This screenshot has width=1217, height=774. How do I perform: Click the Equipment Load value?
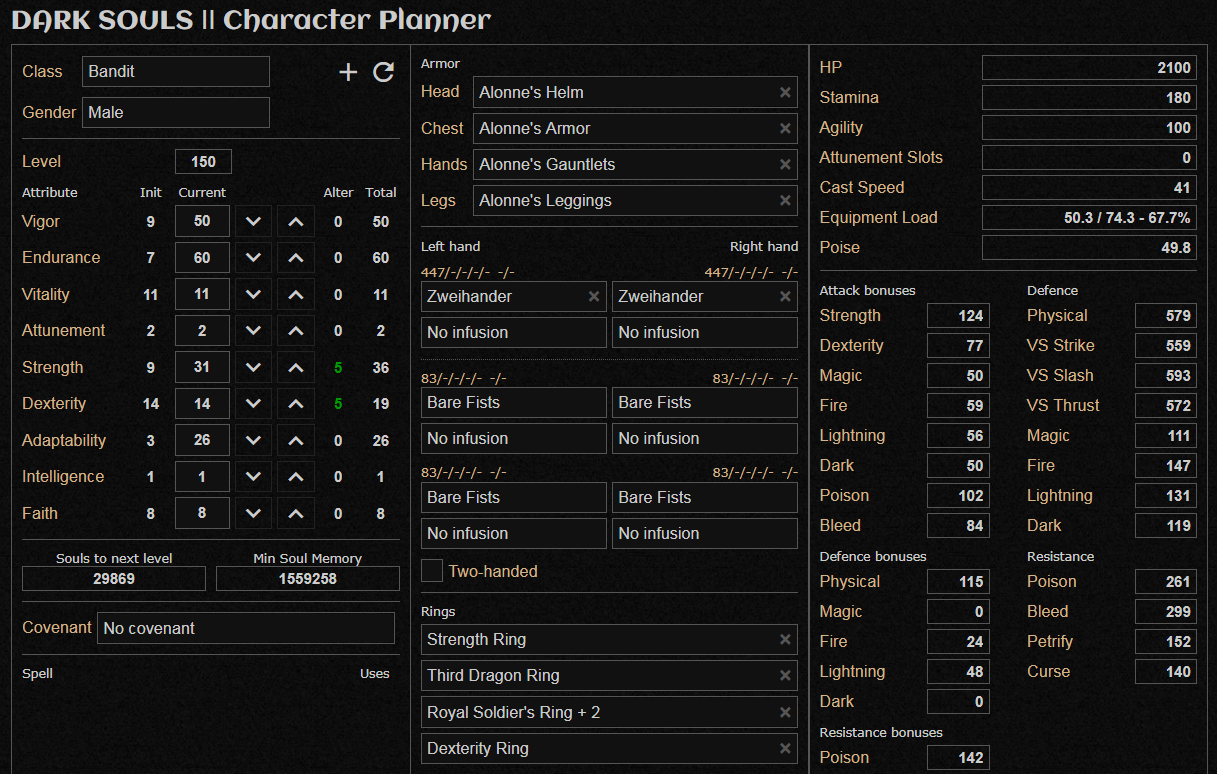1089,218
